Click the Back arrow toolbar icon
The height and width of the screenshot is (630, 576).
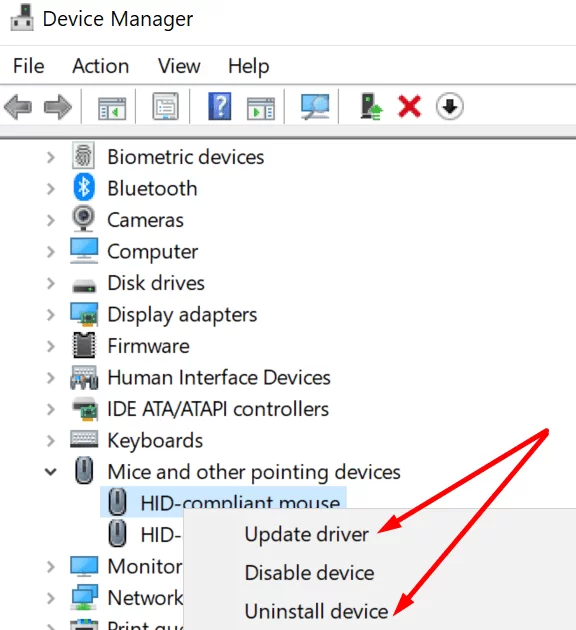pos(18,107)
